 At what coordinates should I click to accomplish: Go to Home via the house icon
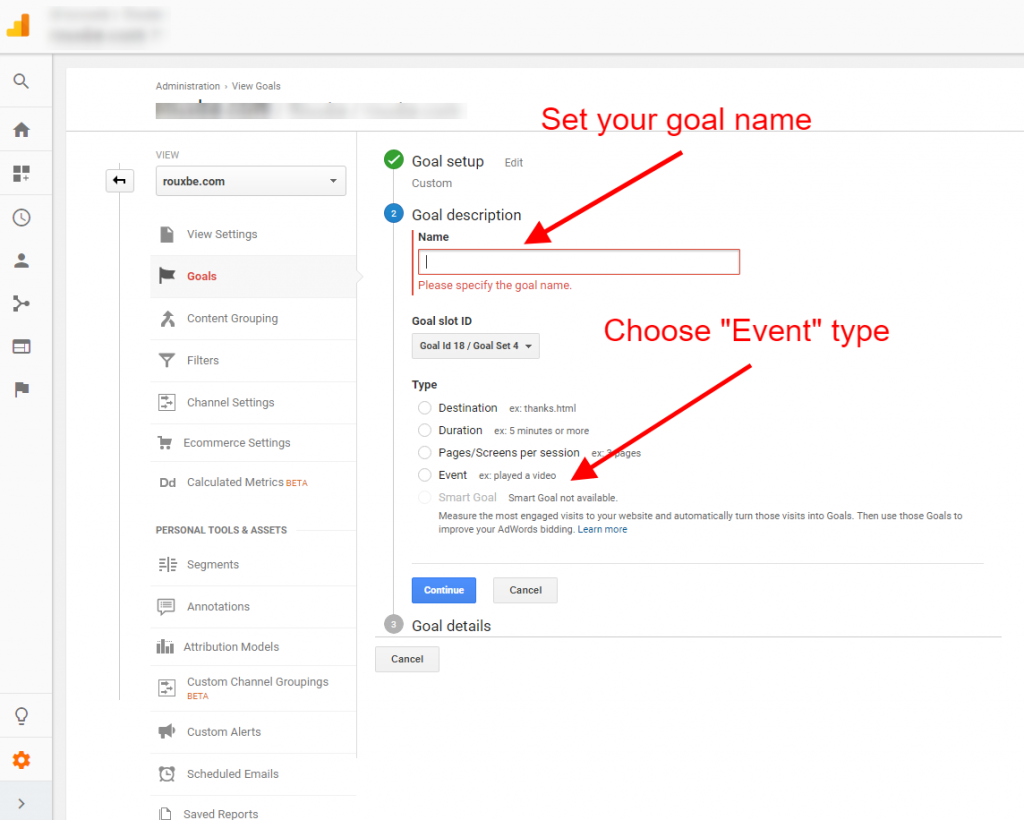[22, 130]
